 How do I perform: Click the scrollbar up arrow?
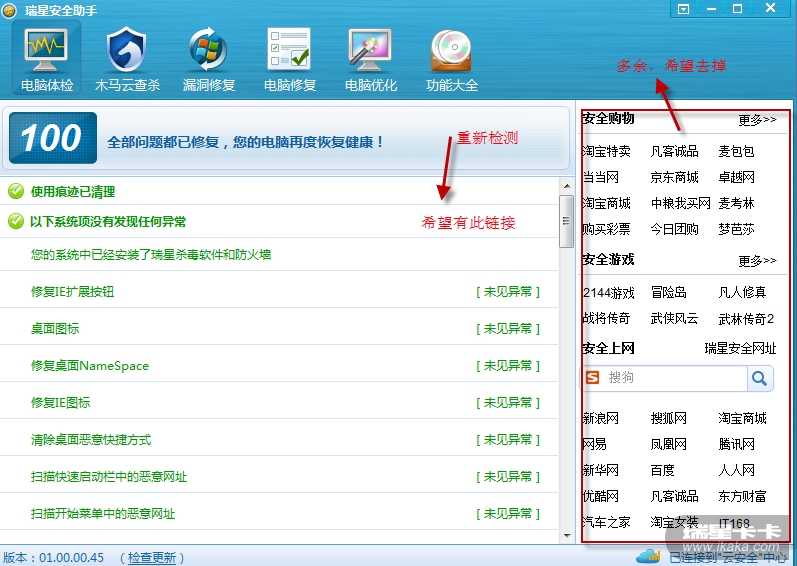click(567, 186)
